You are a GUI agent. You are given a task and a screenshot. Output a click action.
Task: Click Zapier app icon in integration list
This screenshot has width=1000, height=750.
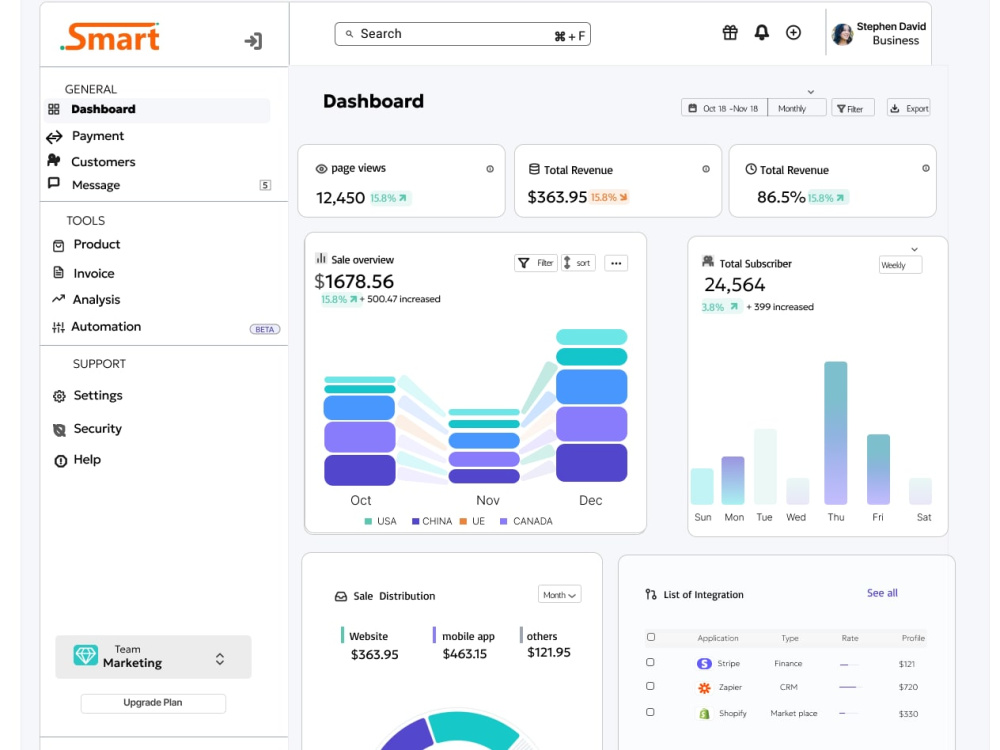tap(704, 688)
